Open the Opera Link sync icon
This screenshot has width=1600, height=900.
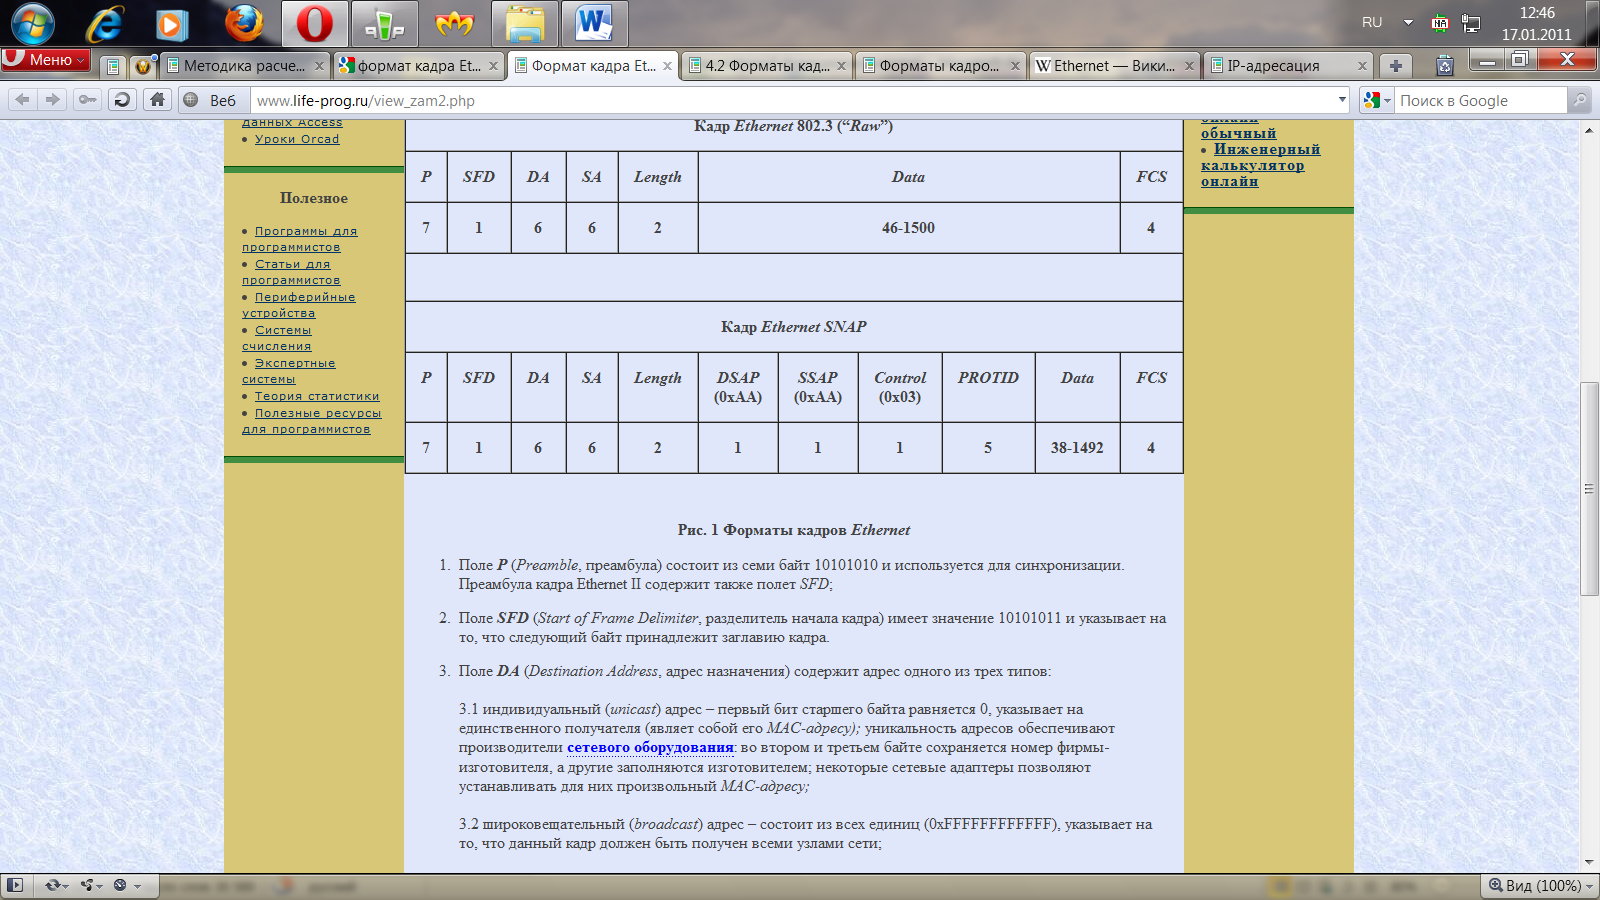click(x=55, y=885)
